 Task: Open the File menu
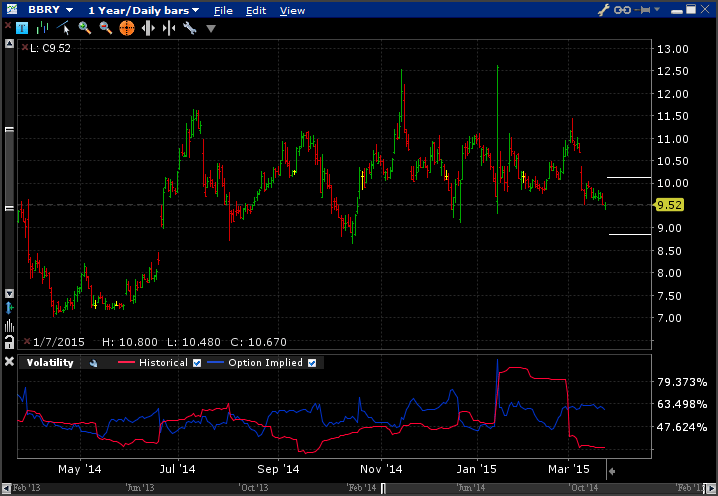(223, 10)
